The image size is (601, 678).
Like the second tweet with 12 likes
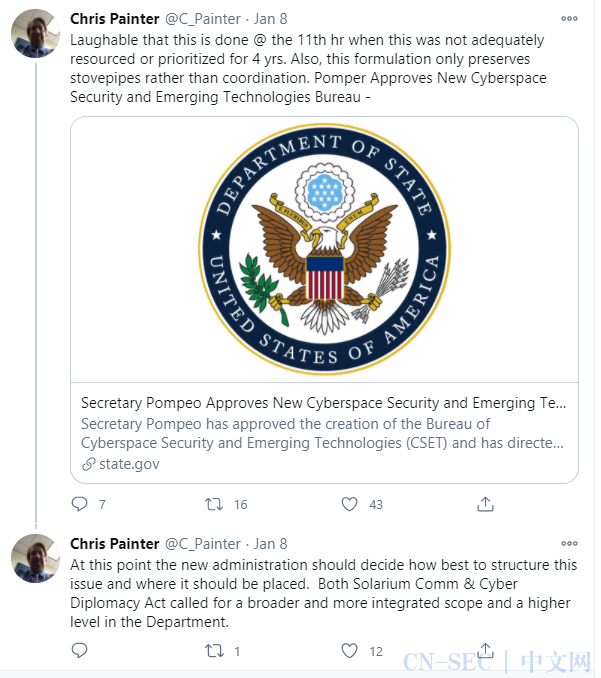(x=349, y=650)
